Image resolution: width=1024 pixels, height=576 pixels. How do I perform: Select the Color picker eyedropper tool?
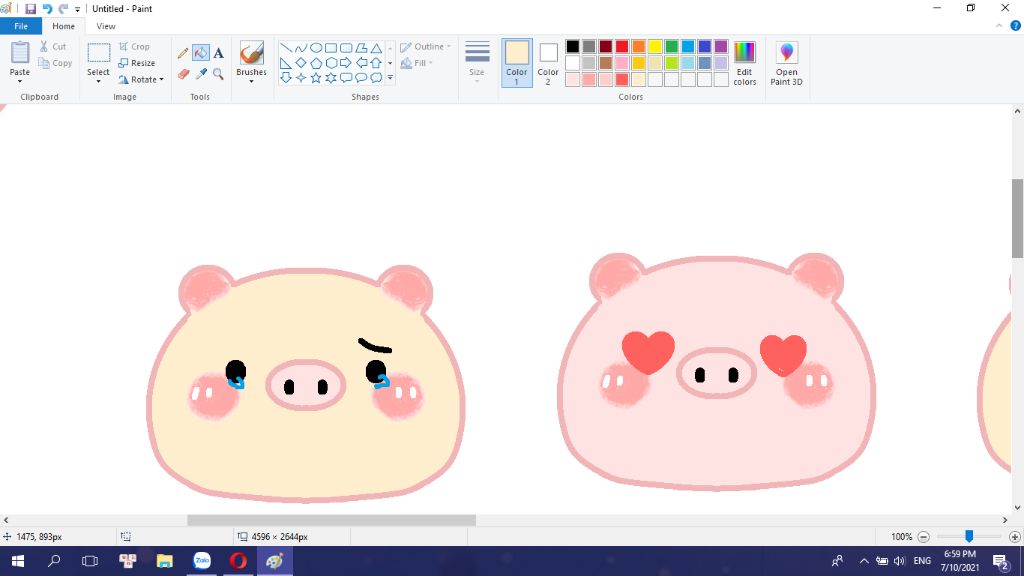point(201,74)
